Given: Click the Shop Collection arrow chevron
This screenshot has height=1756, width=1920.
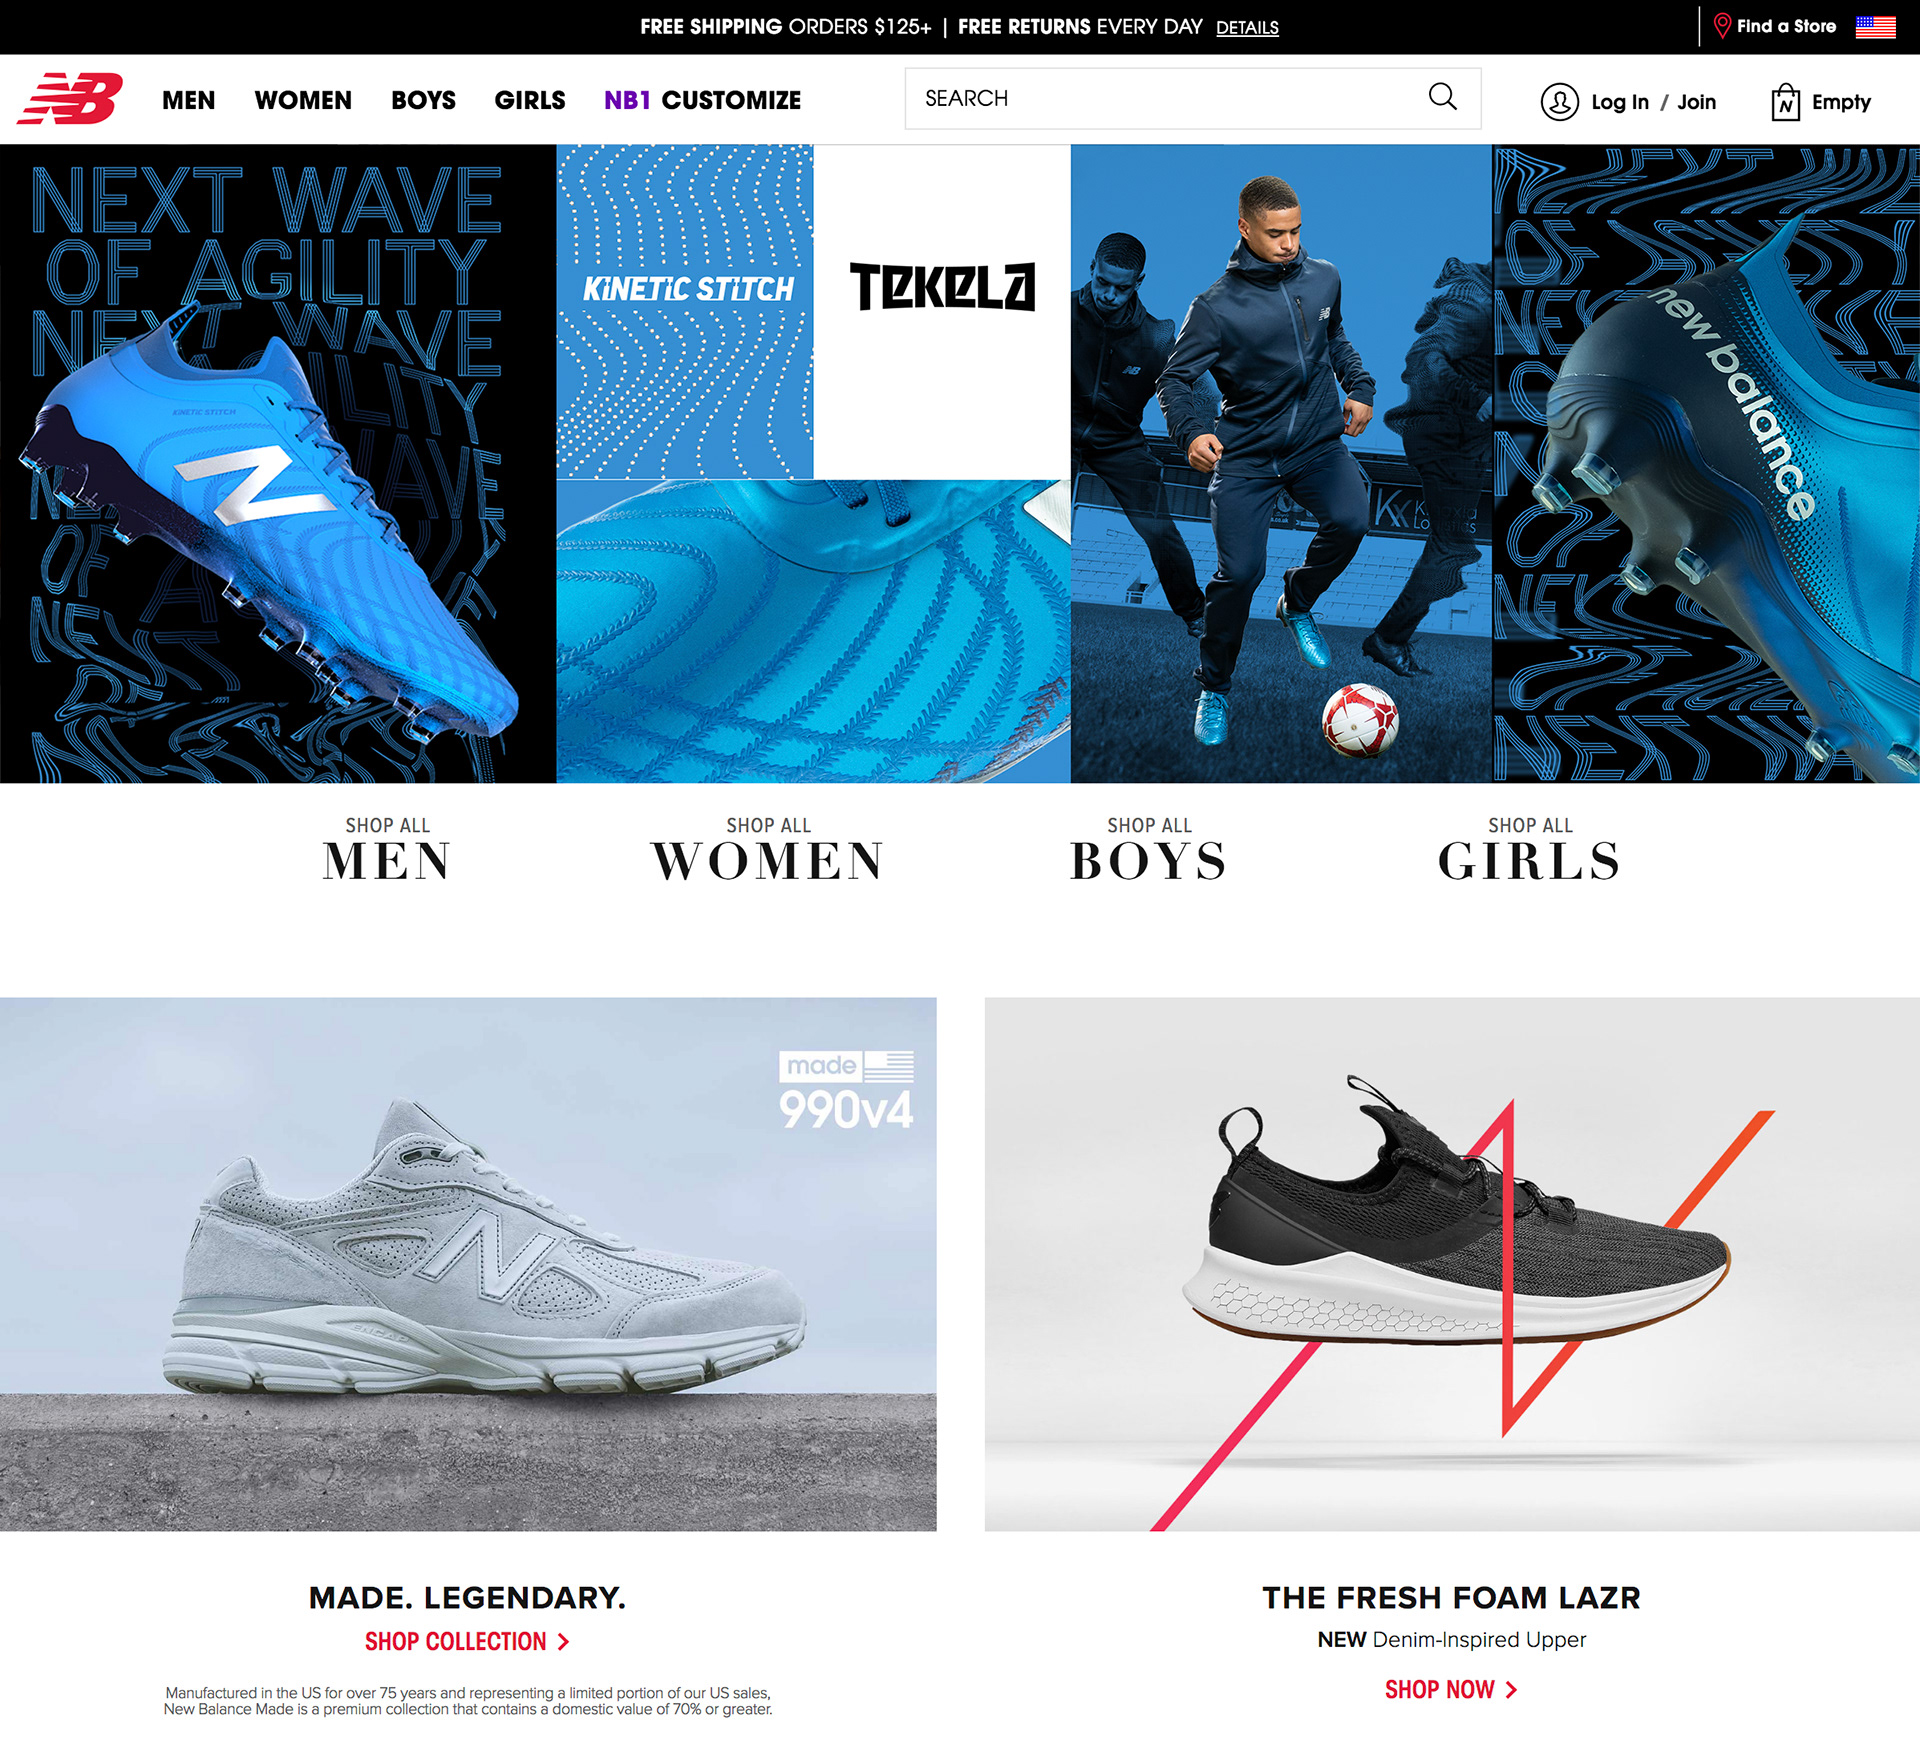Looking at the screenshot, I should point(563,1642).
